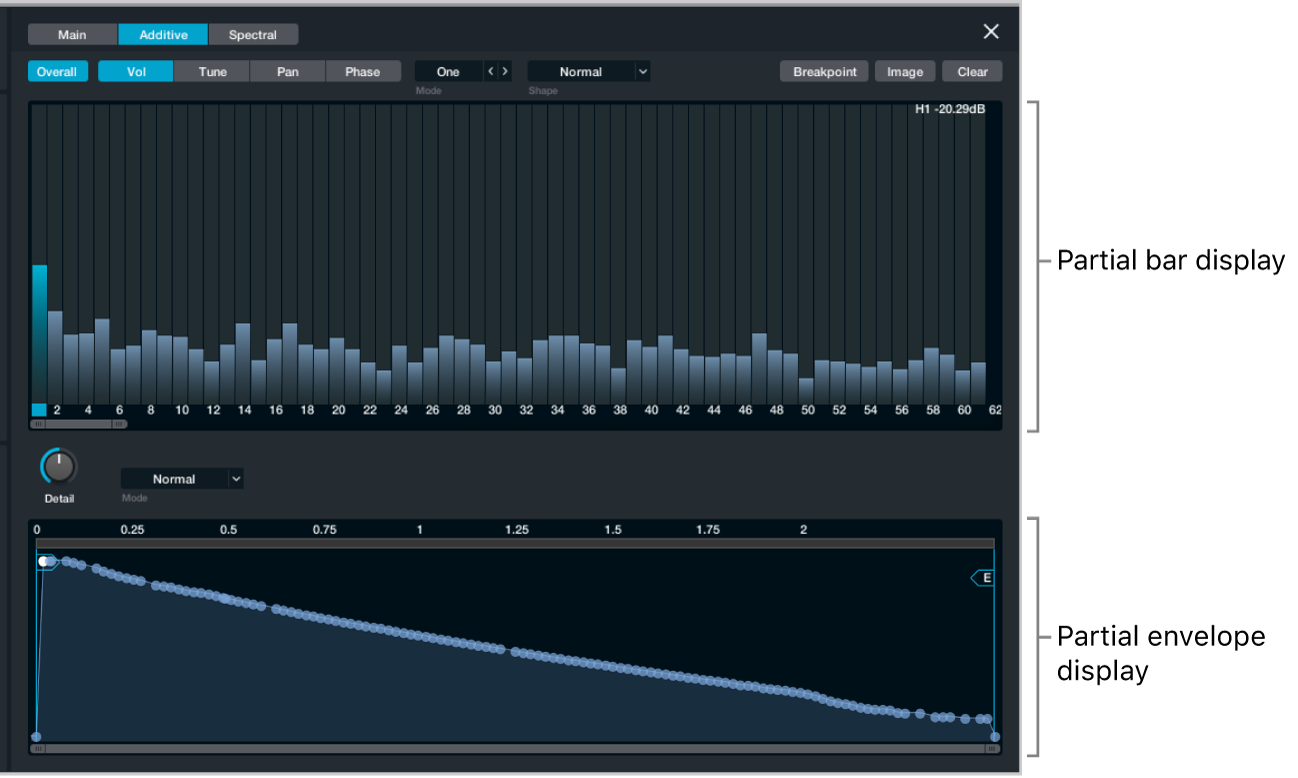This screenshot has width=1298, height=778.
Task: Switch to the Spectral tab
Action: [x=252, y=34]
